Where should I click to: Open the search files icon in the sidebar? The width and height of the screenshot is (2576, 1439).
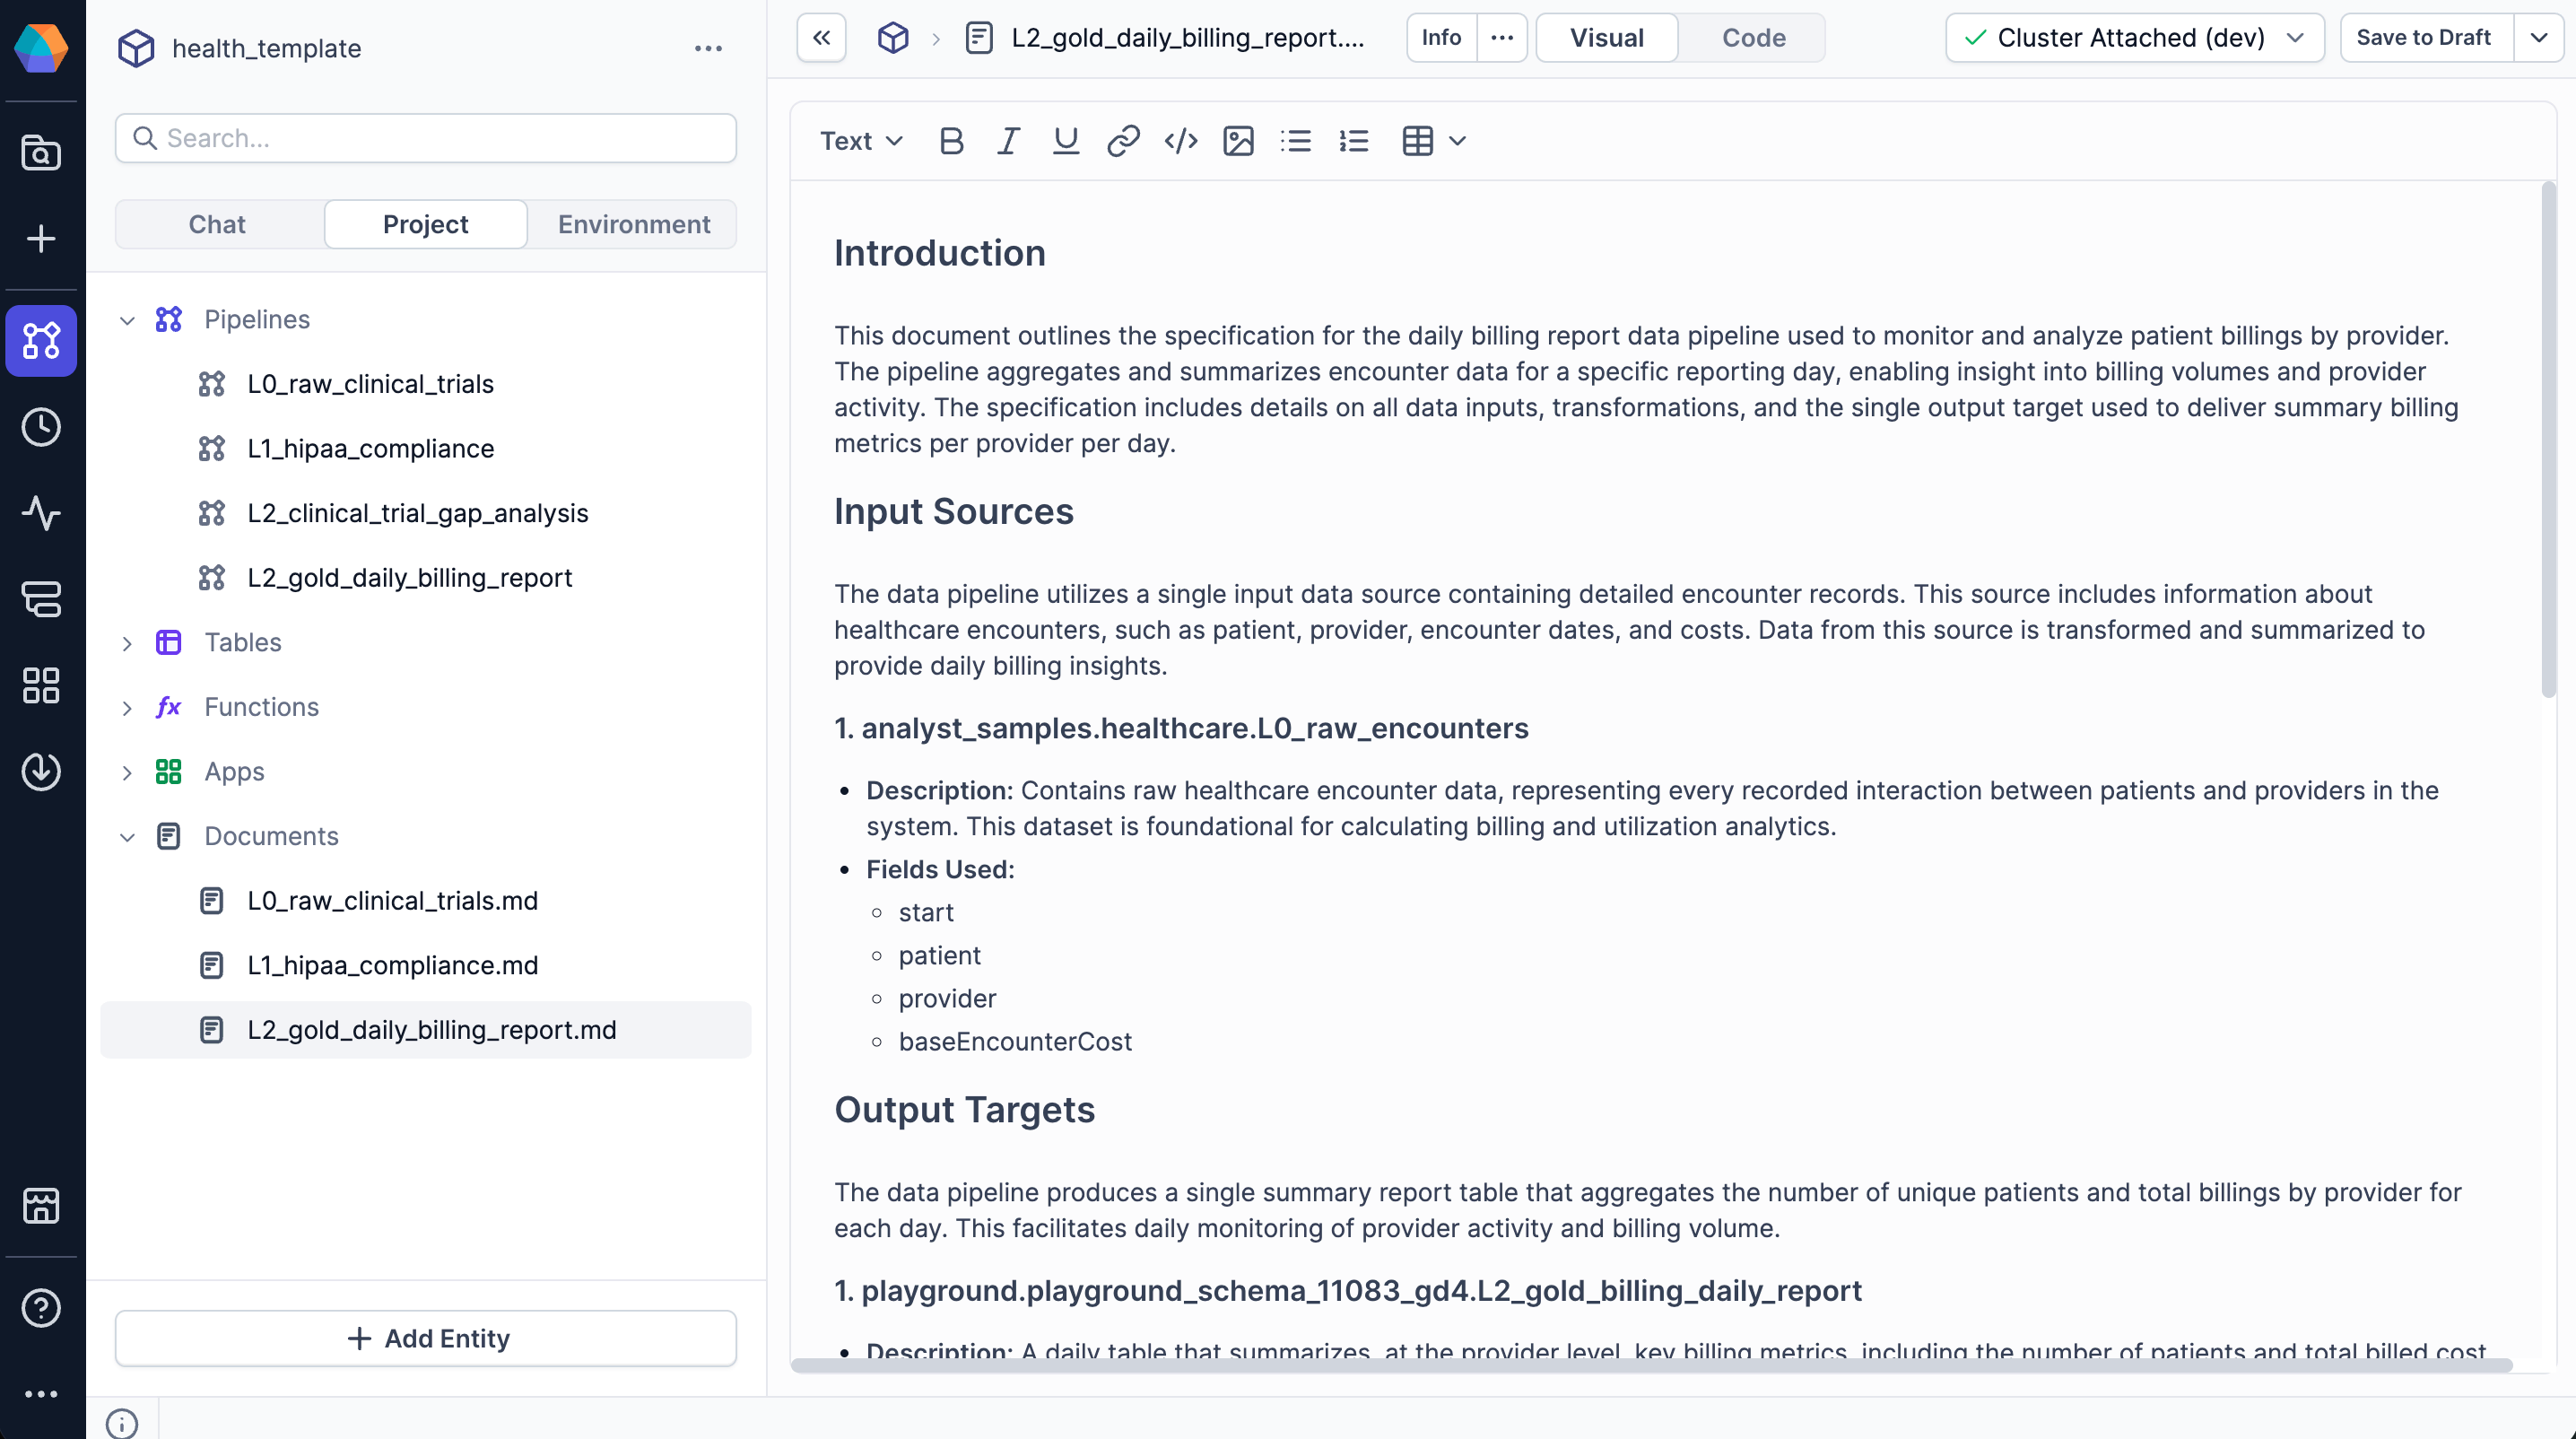coord(41,152)
